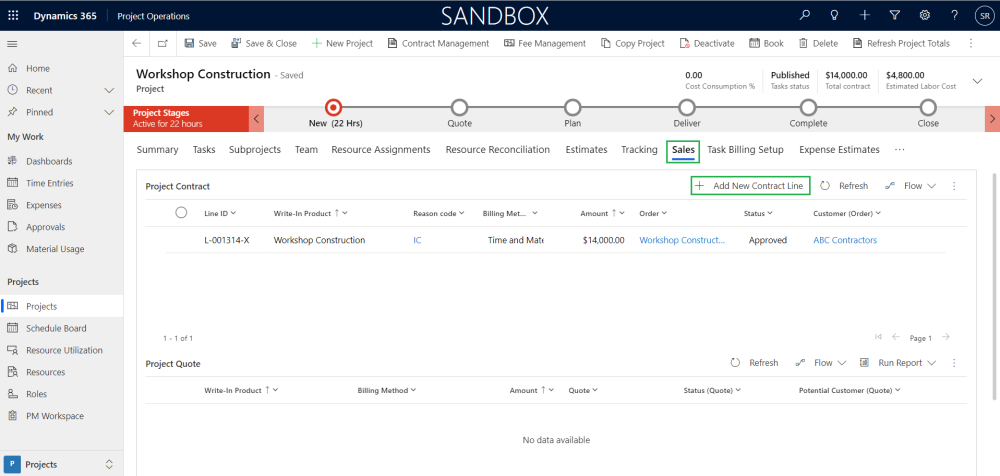This screenshot has height=476, width=1000.
Task: Go back using the back arrow
Action: (136, 43)
